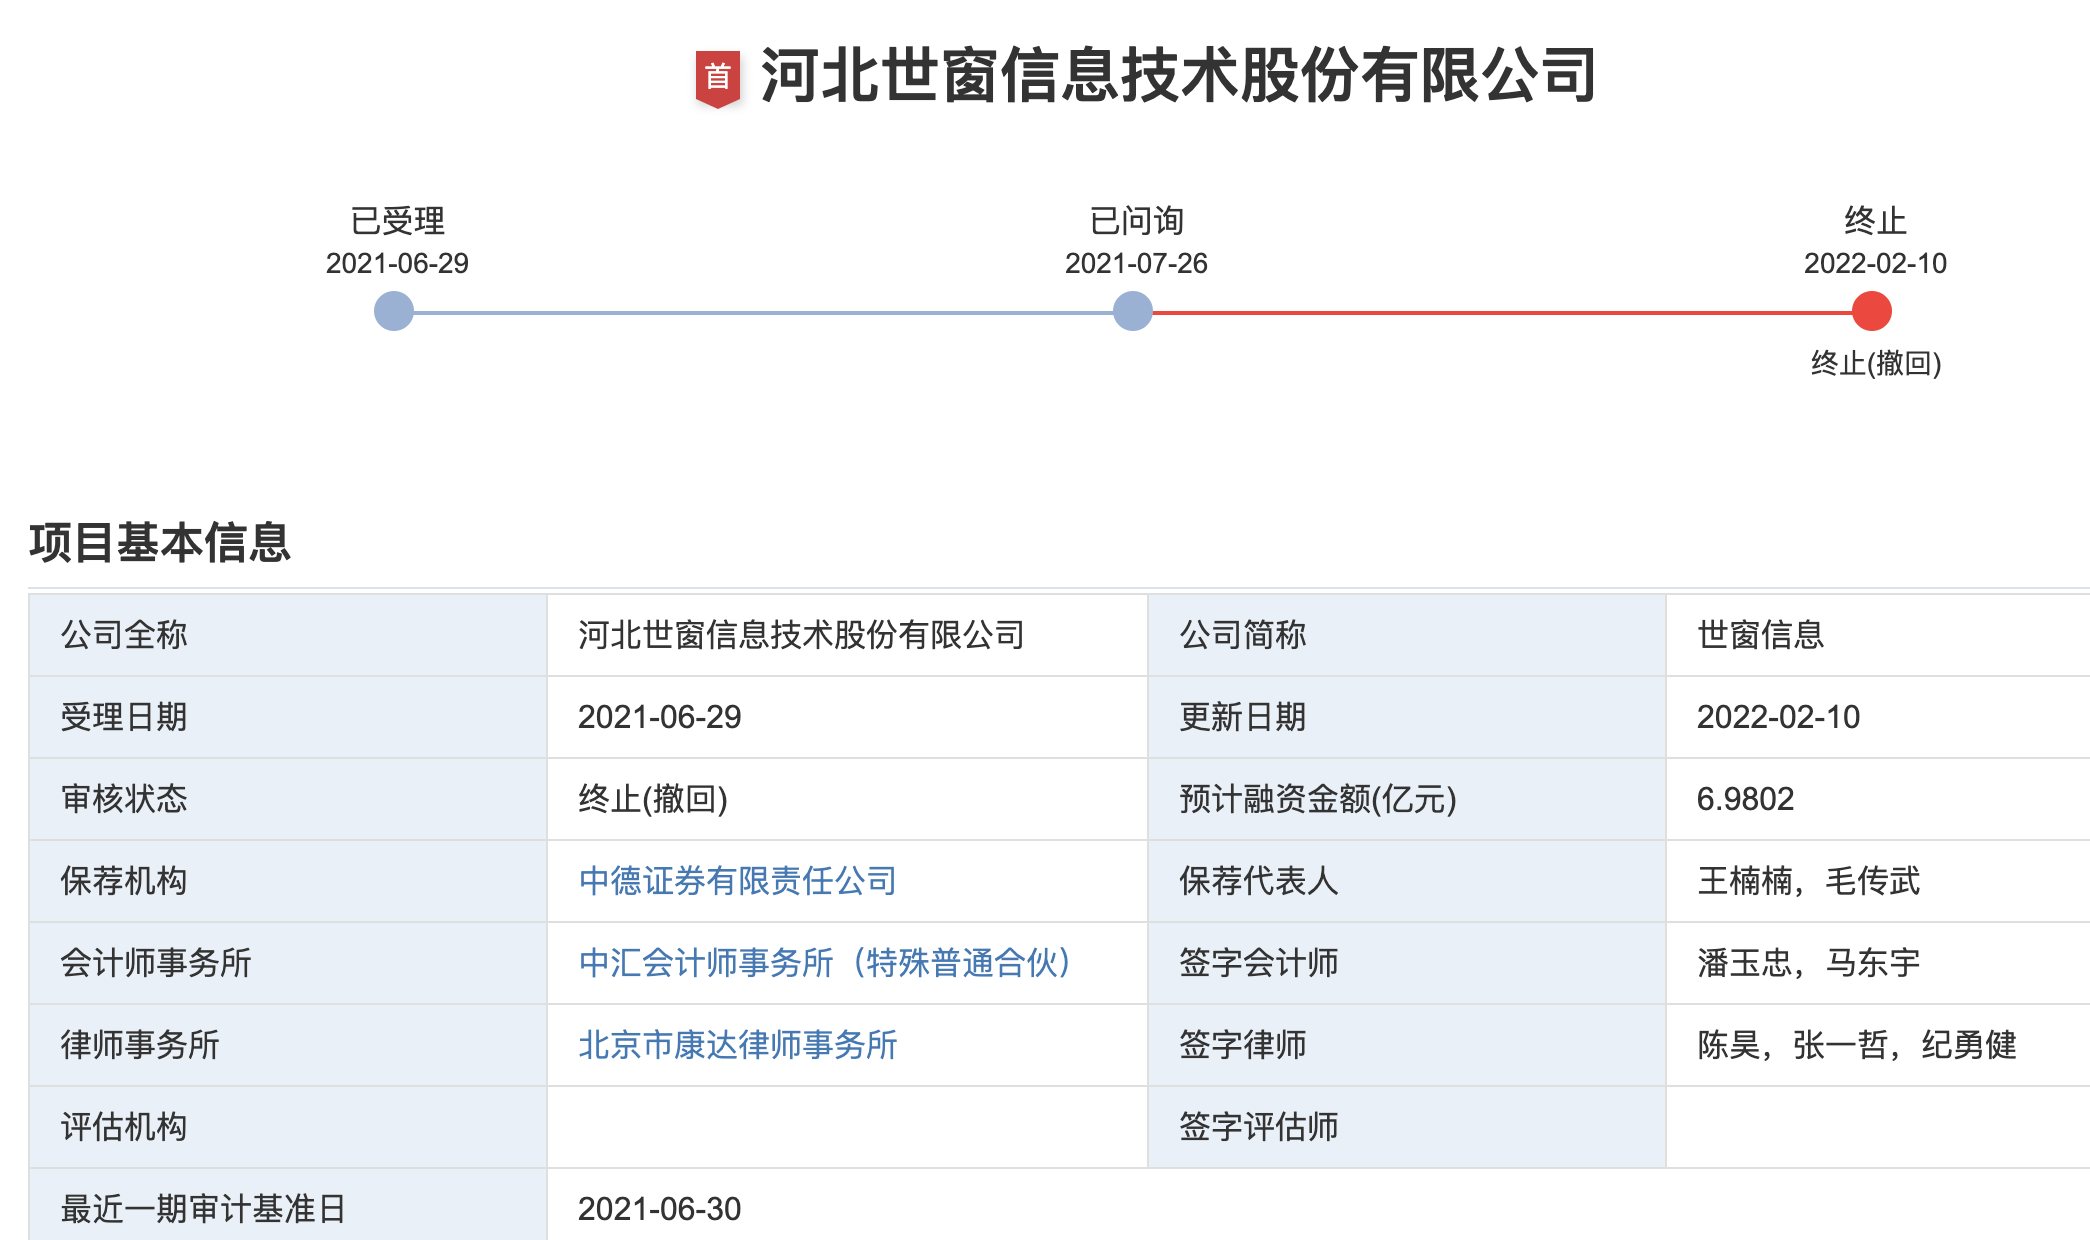Viewport: 2090px width, 1240px height.
Task: Select the red 终止 timeline node
Action: click(x=1872, y=311)
